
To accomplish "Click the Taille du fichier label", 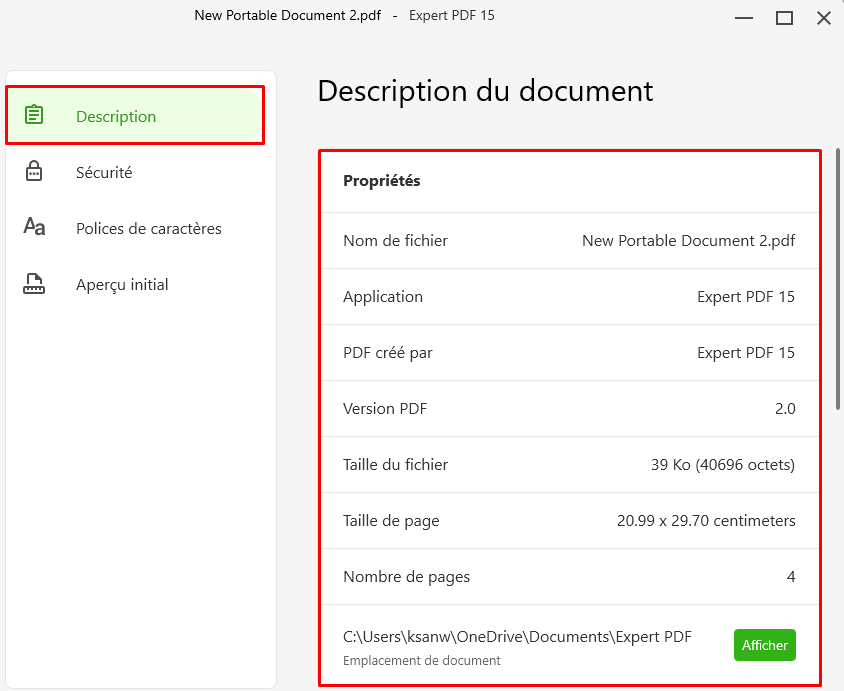I will pyautogui.click(x=396, y=464).
